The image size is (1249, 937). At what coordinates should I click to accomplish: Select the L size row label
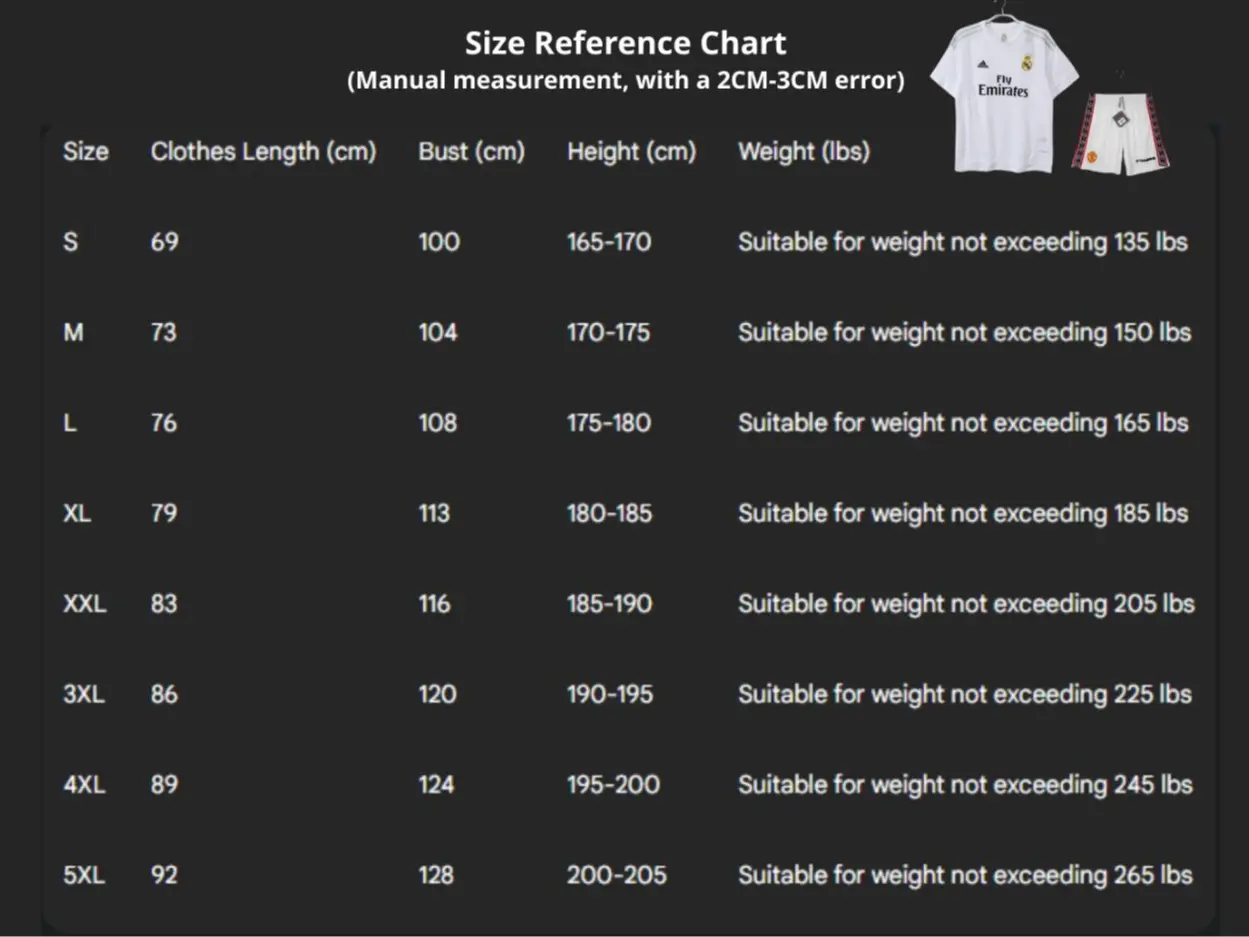pos(69,423)
